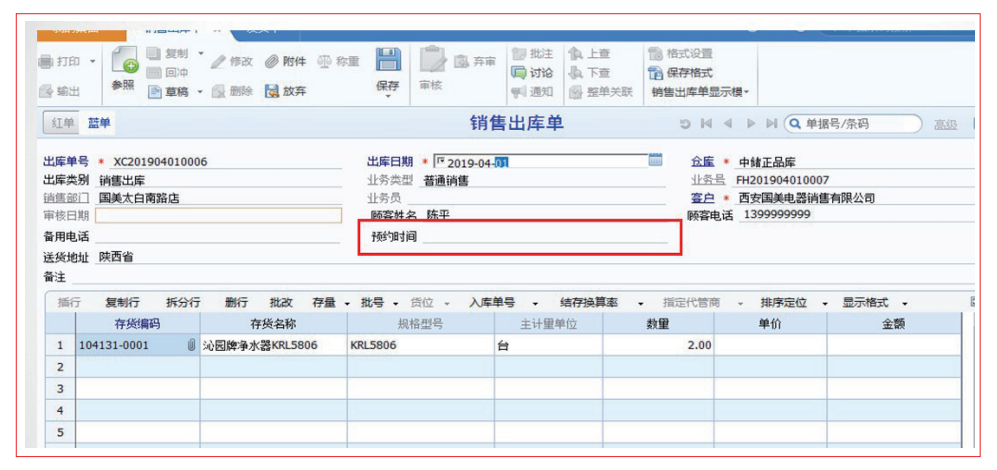Expand the 显示格式 dropdown in grid toolbar
This screenshot has width=997, height=470.
coord(904,303)
